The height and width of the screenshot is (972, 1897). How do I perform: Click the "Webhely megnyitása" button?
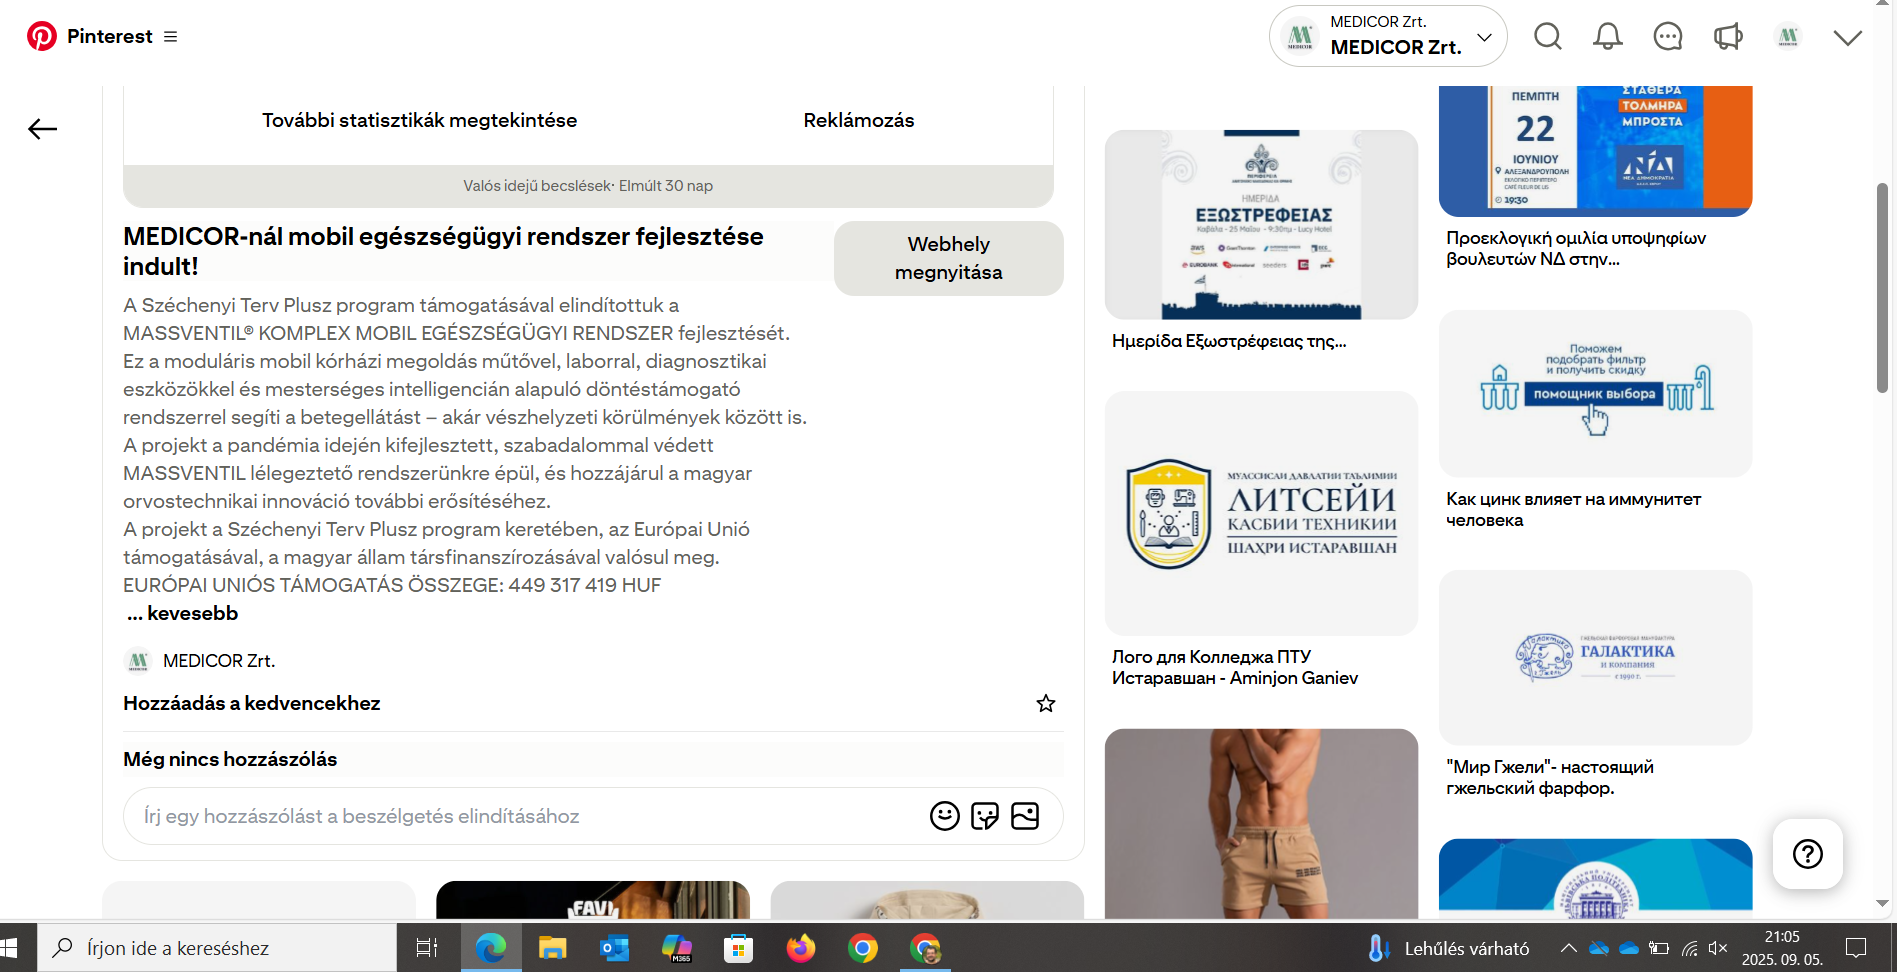pos(948,258)
